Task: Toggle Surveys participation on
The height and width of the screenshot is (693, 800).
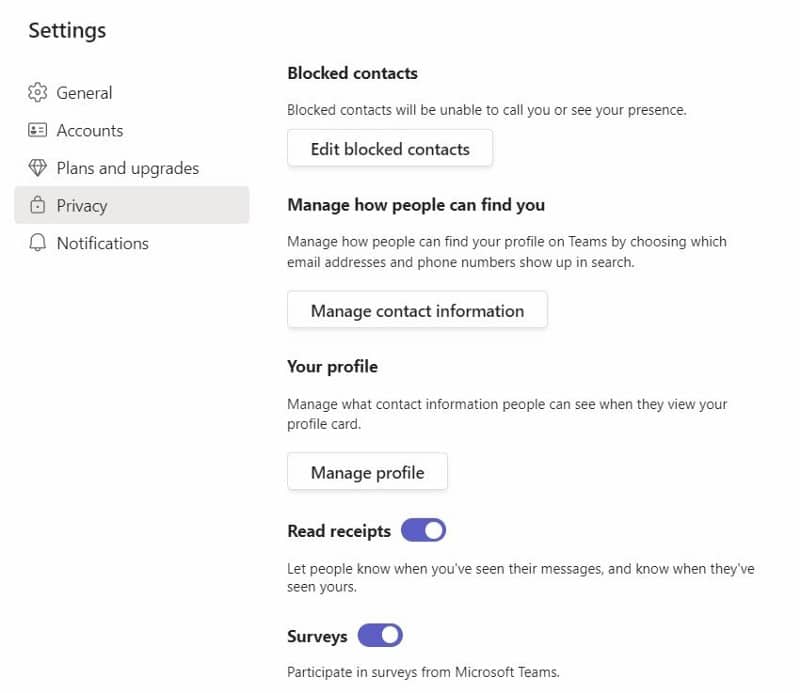Action: (x=378, y=635)
